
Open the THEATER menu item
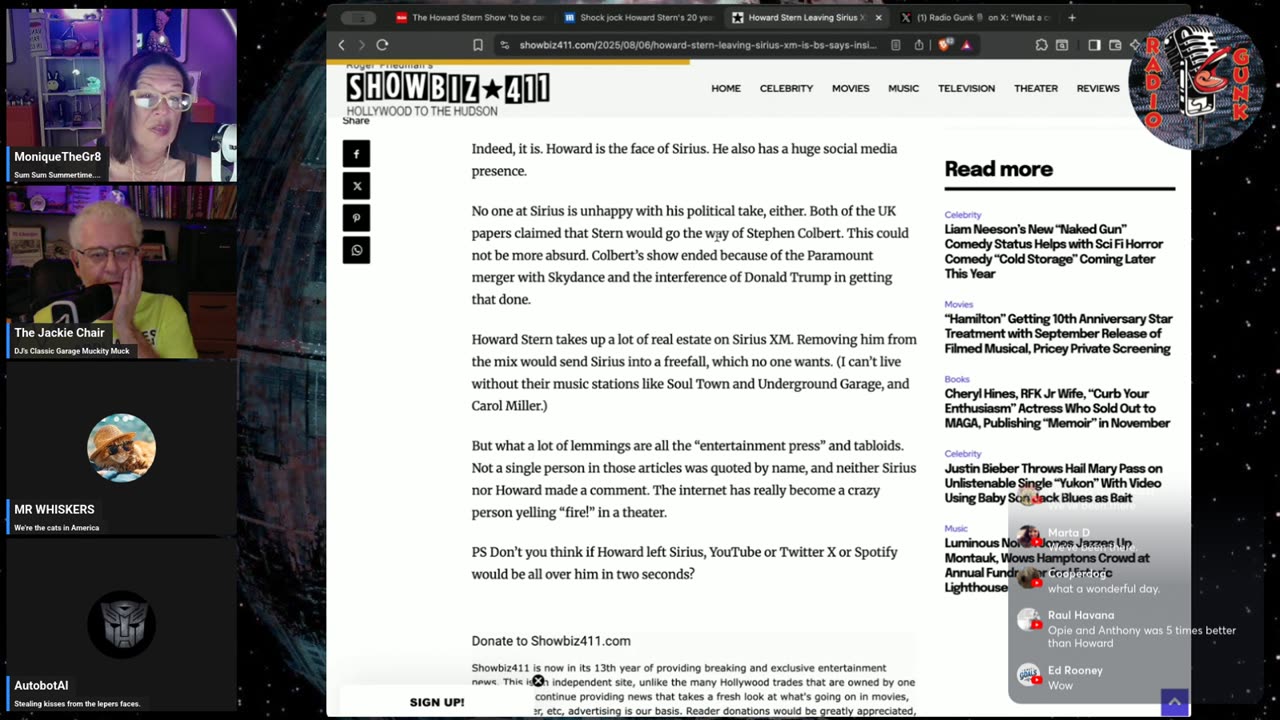(1036, 88)
